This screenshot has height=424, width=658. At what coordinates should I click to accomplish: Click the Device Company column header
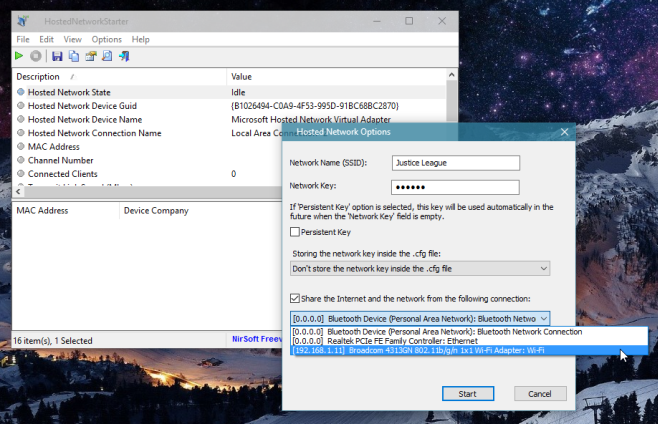tap(201, 211)
